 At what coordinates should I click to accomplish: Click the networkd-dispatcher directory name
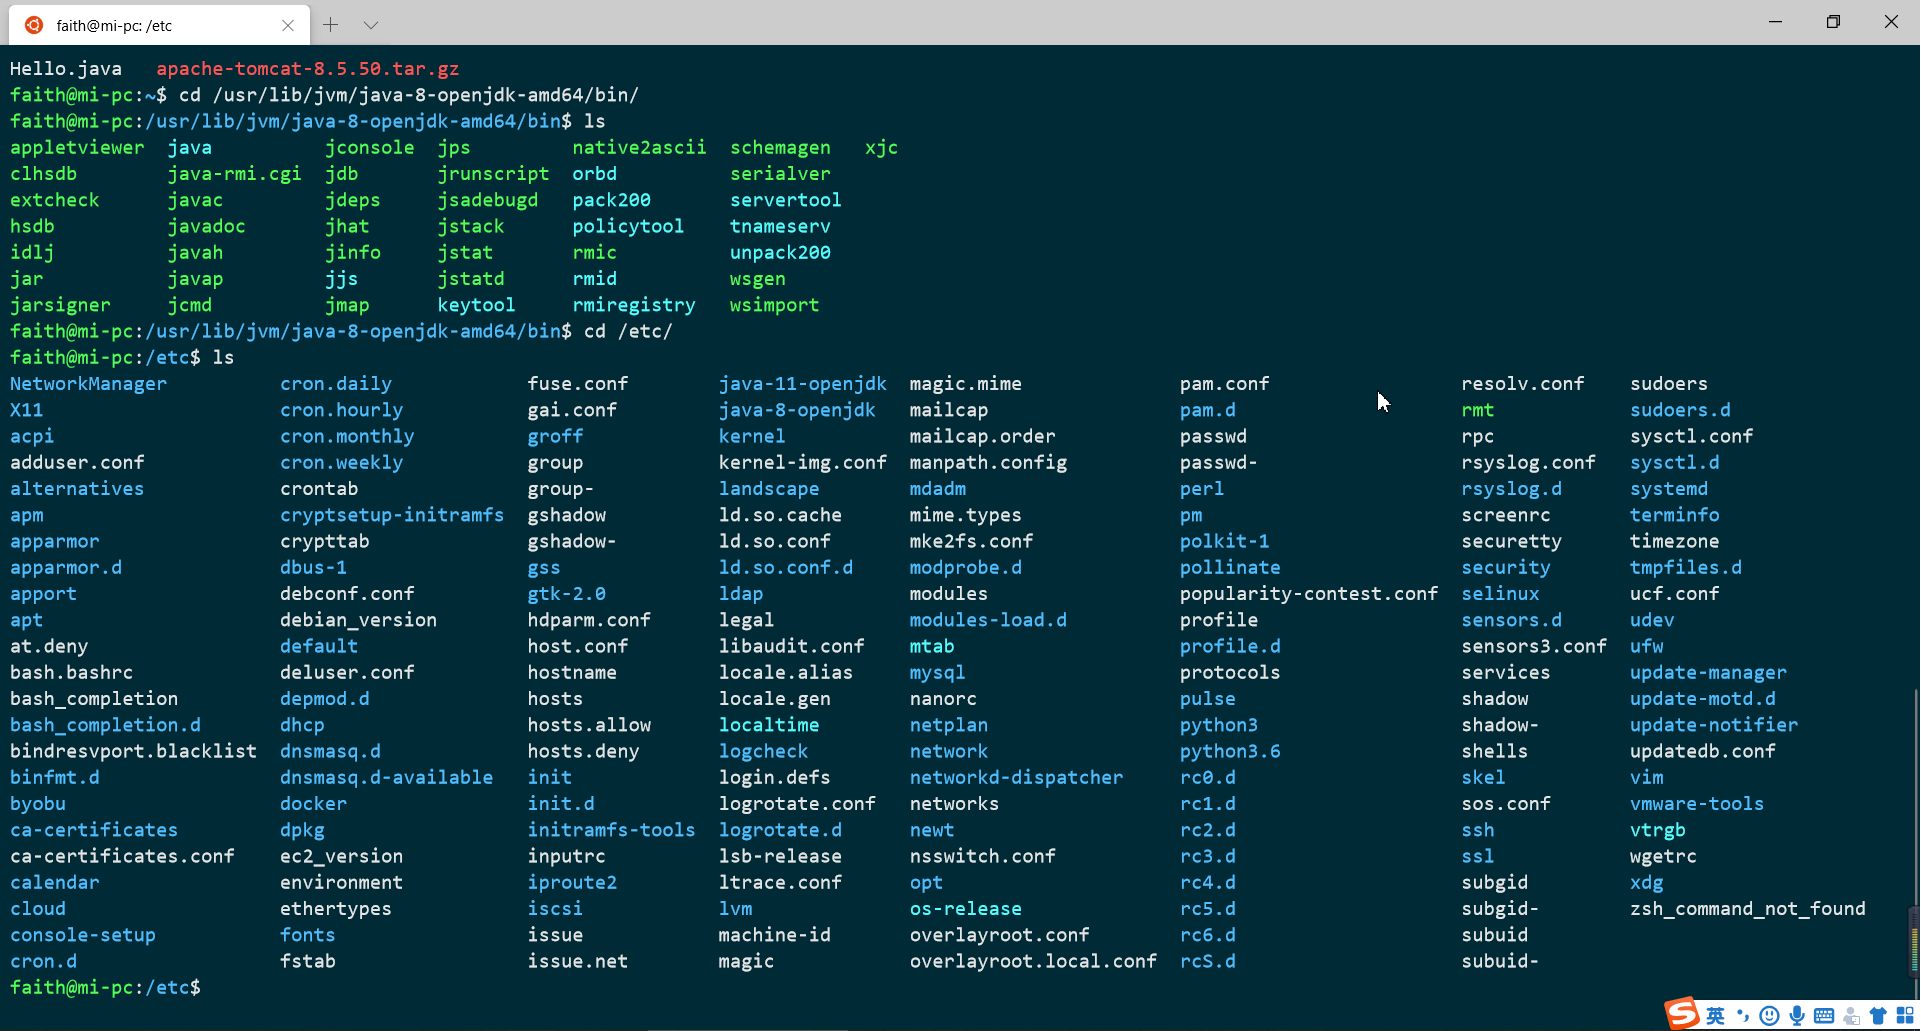pos(1016,778)
